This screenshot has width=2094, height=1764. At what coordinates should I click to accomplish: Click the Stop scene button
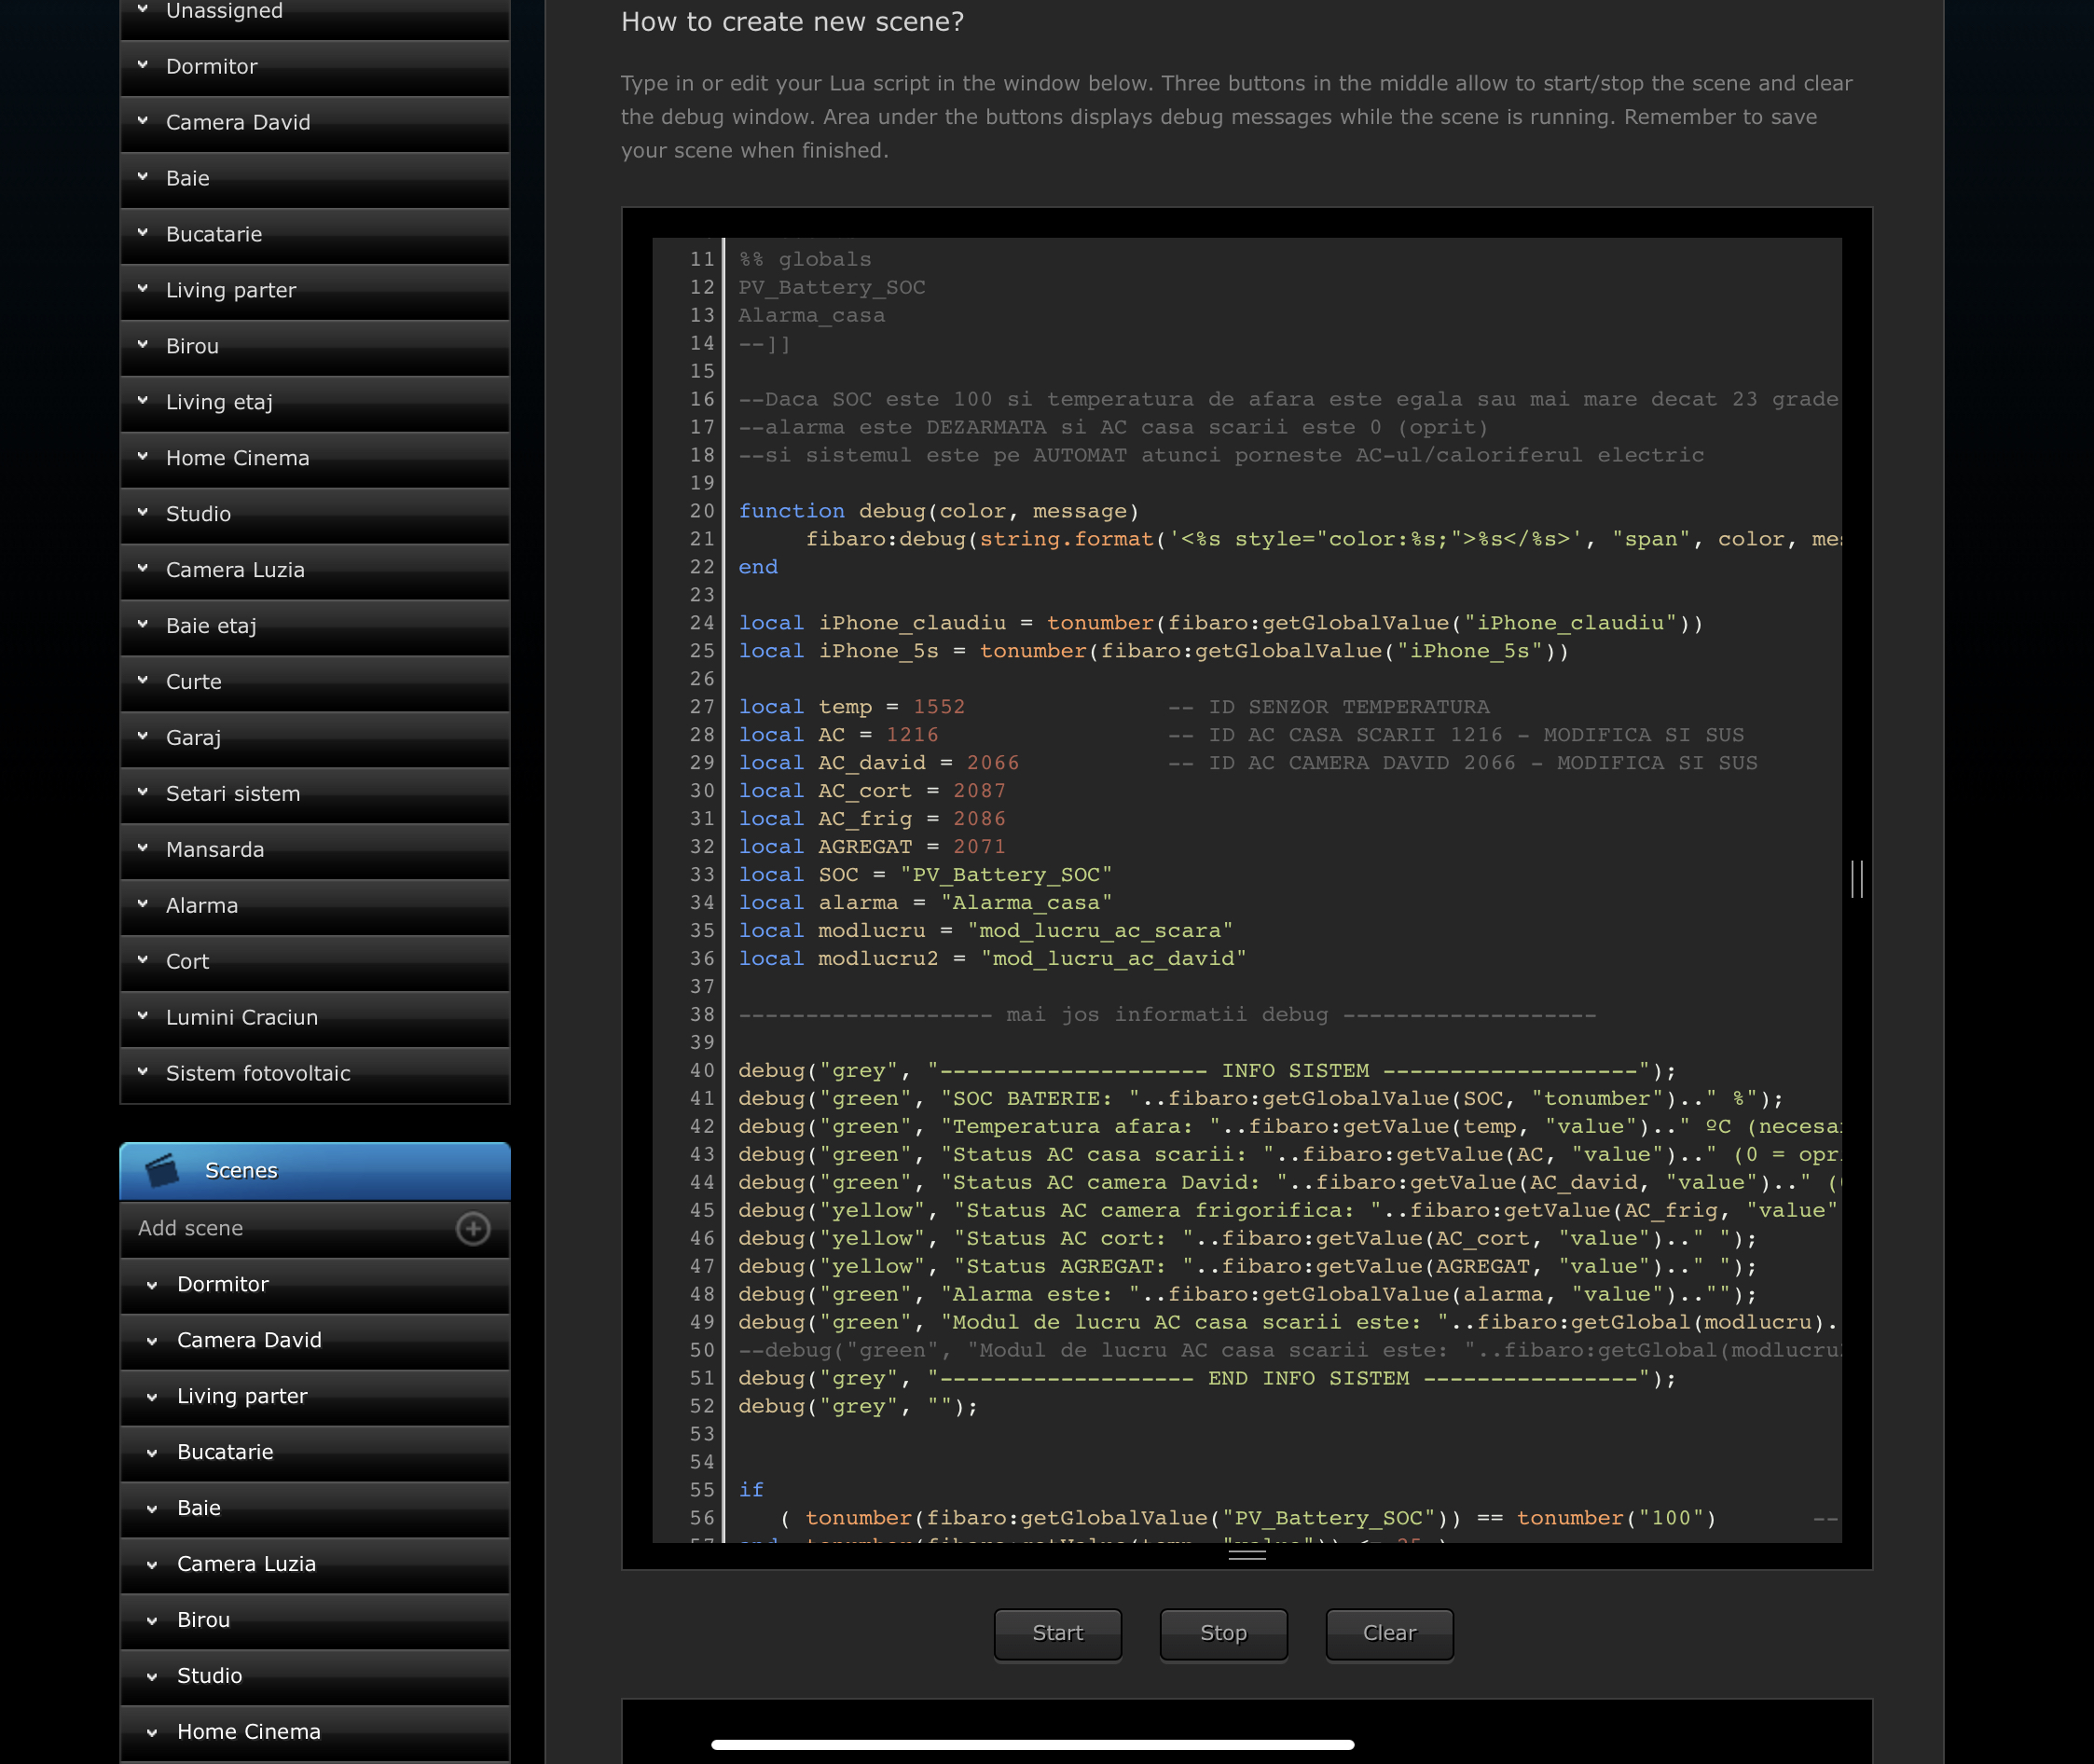(1223, 1634)
